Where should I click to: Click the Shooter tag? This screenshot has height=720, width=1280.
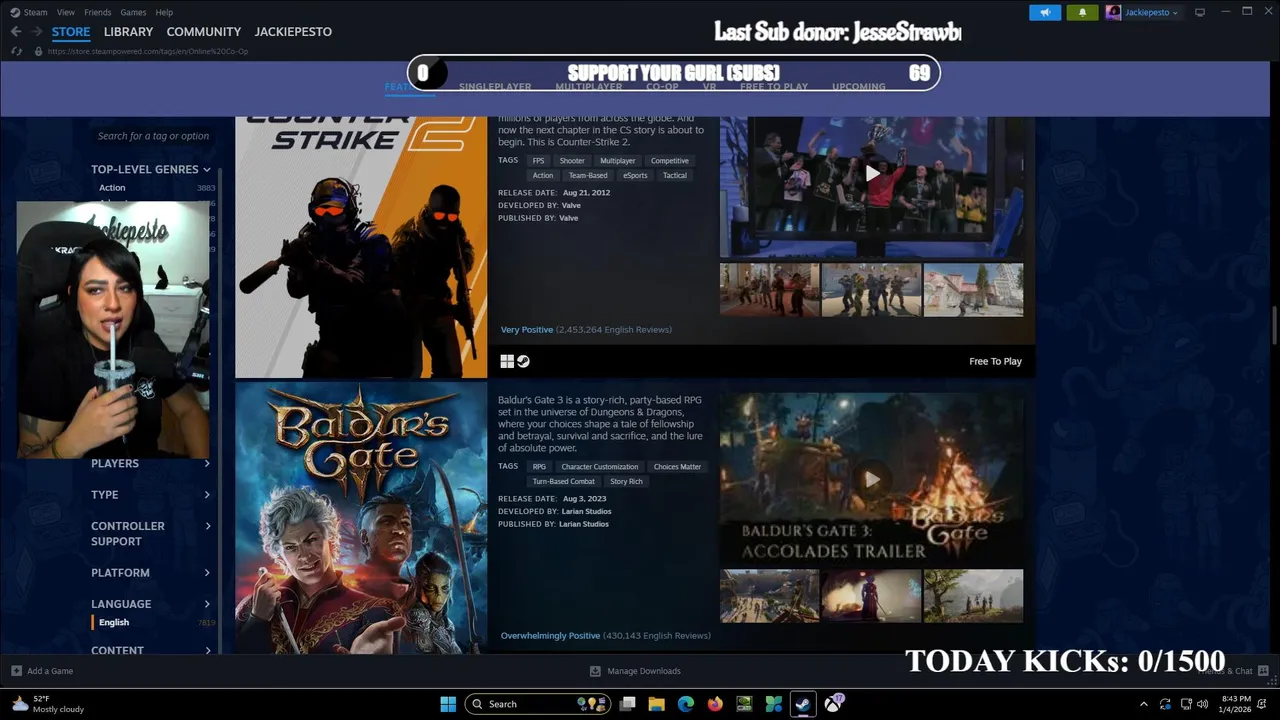click(572, 161)
